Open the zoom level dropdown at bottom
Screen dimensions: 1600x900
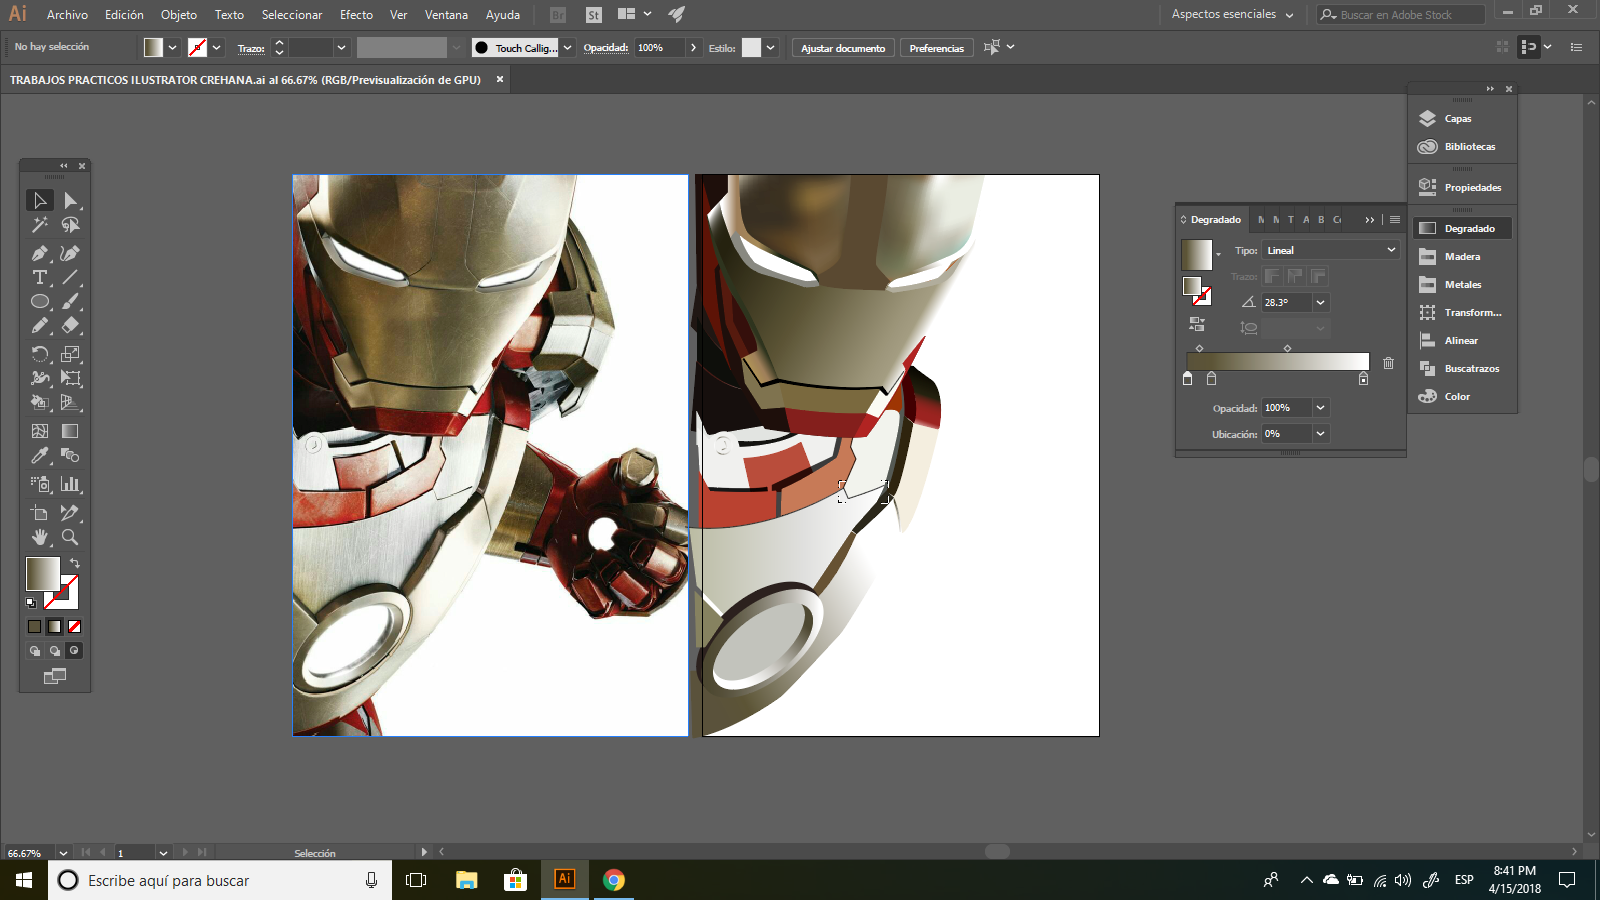click(x=63, y=853)
